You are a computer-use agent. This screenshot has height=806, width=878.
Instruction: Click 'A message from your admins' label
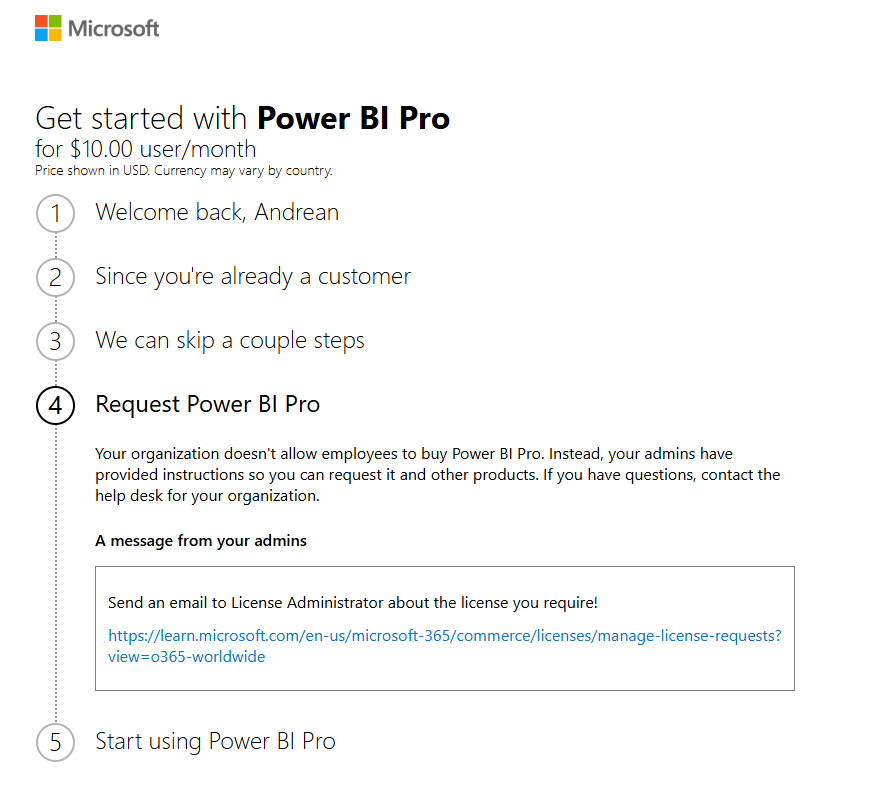[201, 541]
